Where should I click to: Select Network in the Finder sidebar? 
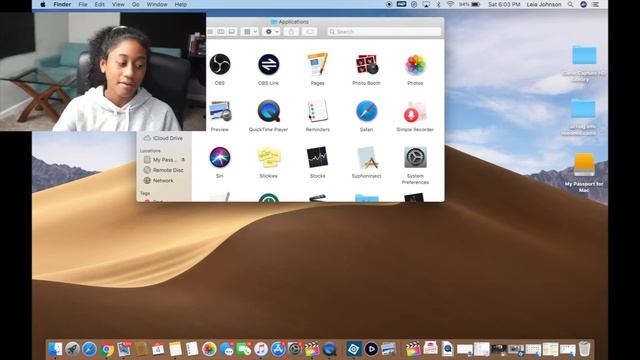tap(158, 180)
